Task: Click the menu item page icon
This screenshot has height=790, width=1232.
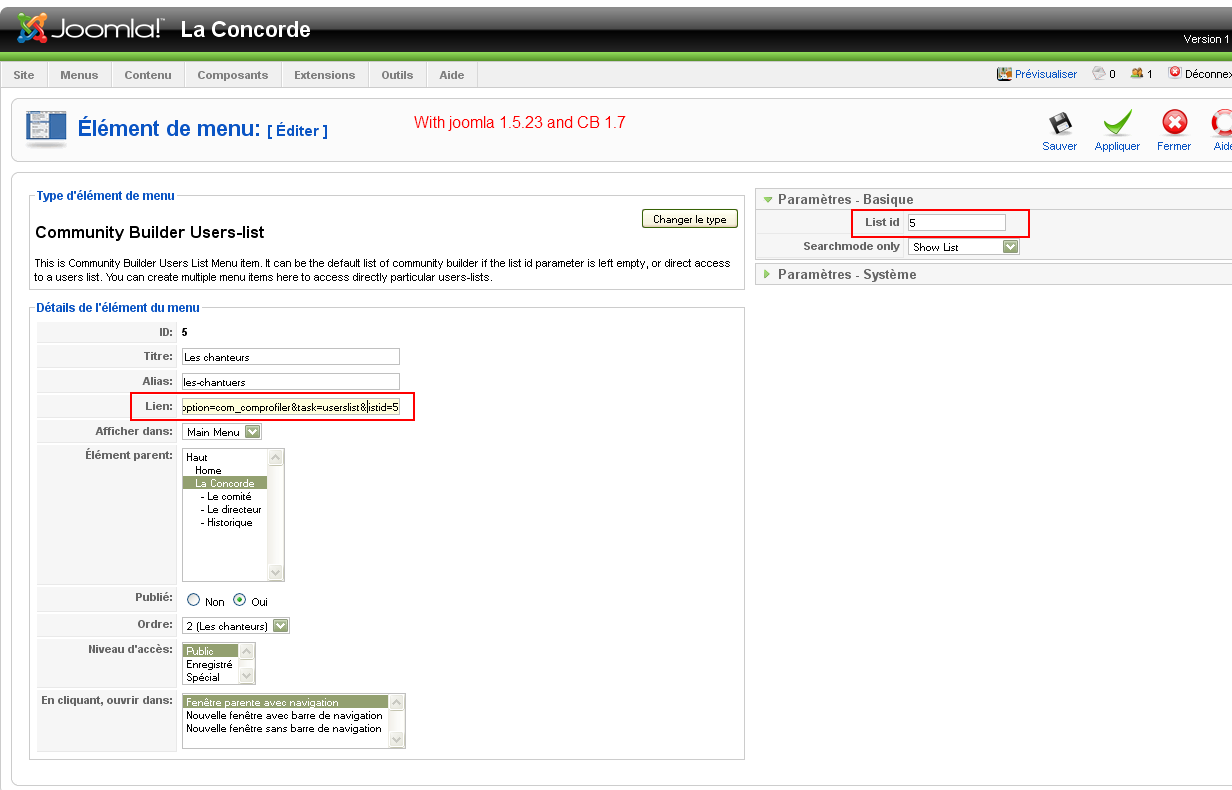Action: point(46,127)
